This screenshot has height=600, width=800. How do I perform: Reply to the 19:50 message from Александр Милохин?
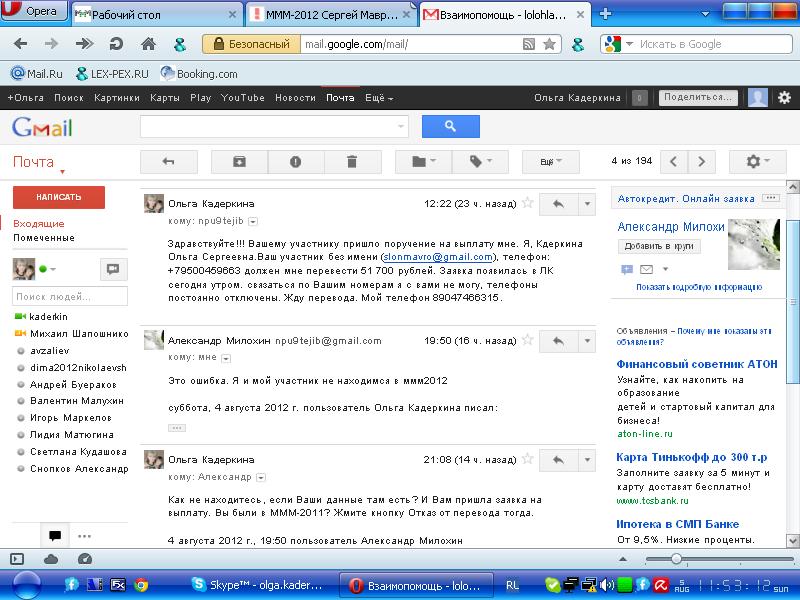[559, 341]
